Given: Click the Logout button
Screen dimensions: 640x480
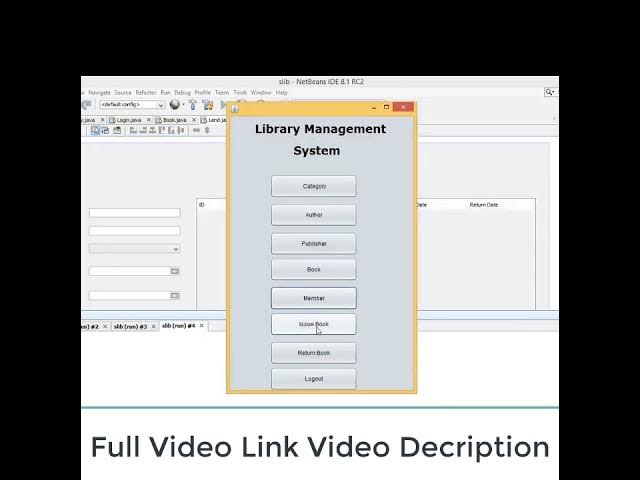Looking at the screenshot, I should click(x=314, y=379).
